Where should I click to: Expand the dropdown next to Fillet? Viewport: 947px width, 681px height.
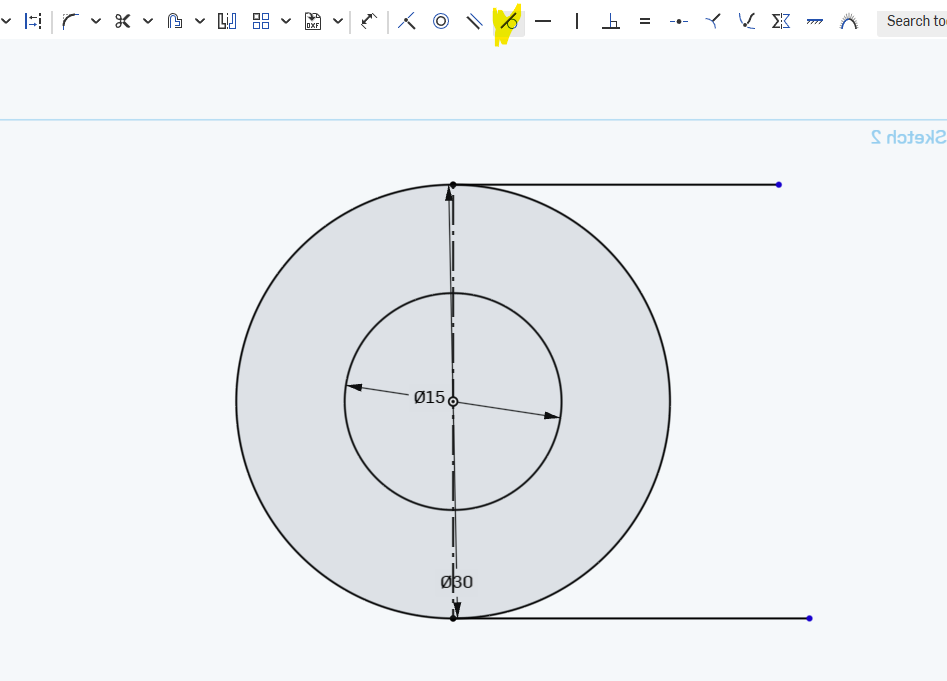(96, 21)
